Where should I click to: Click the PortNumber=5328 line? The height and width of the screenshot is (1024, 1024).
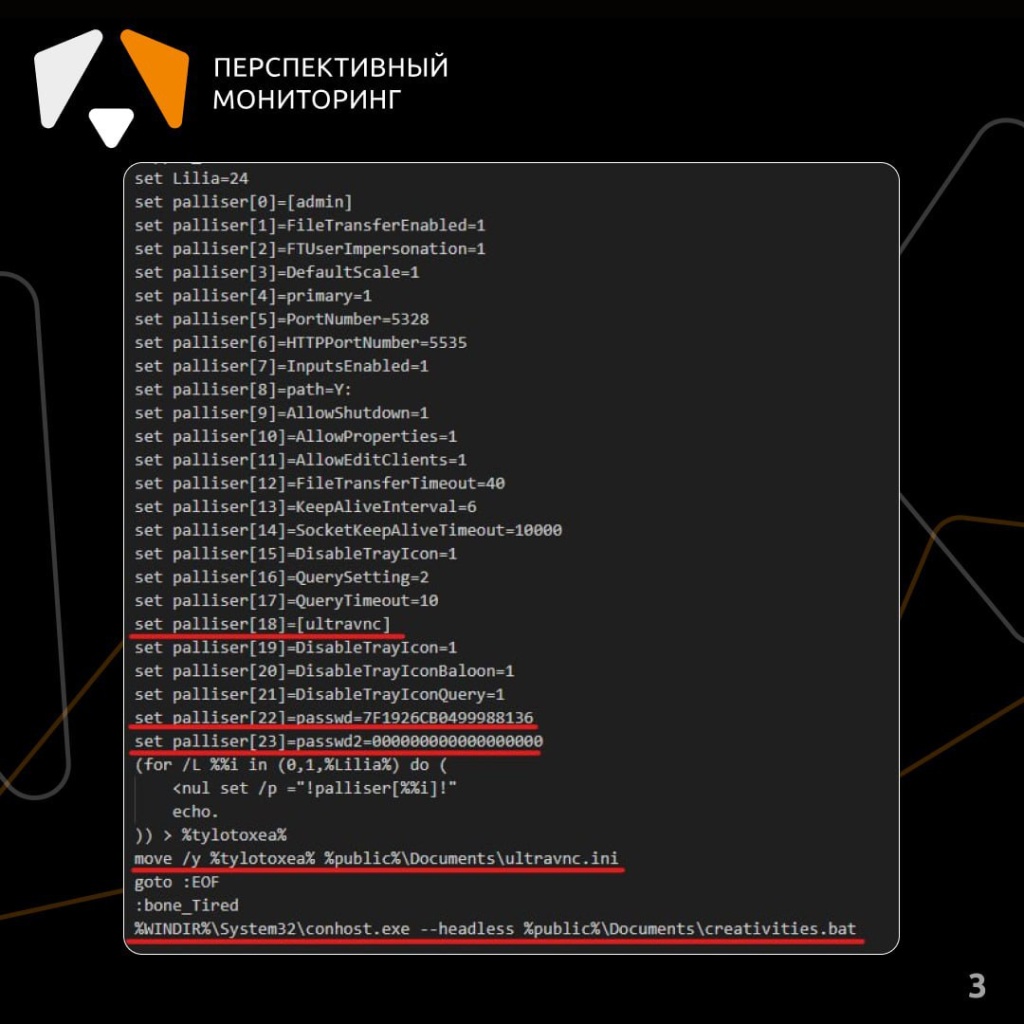281,319
